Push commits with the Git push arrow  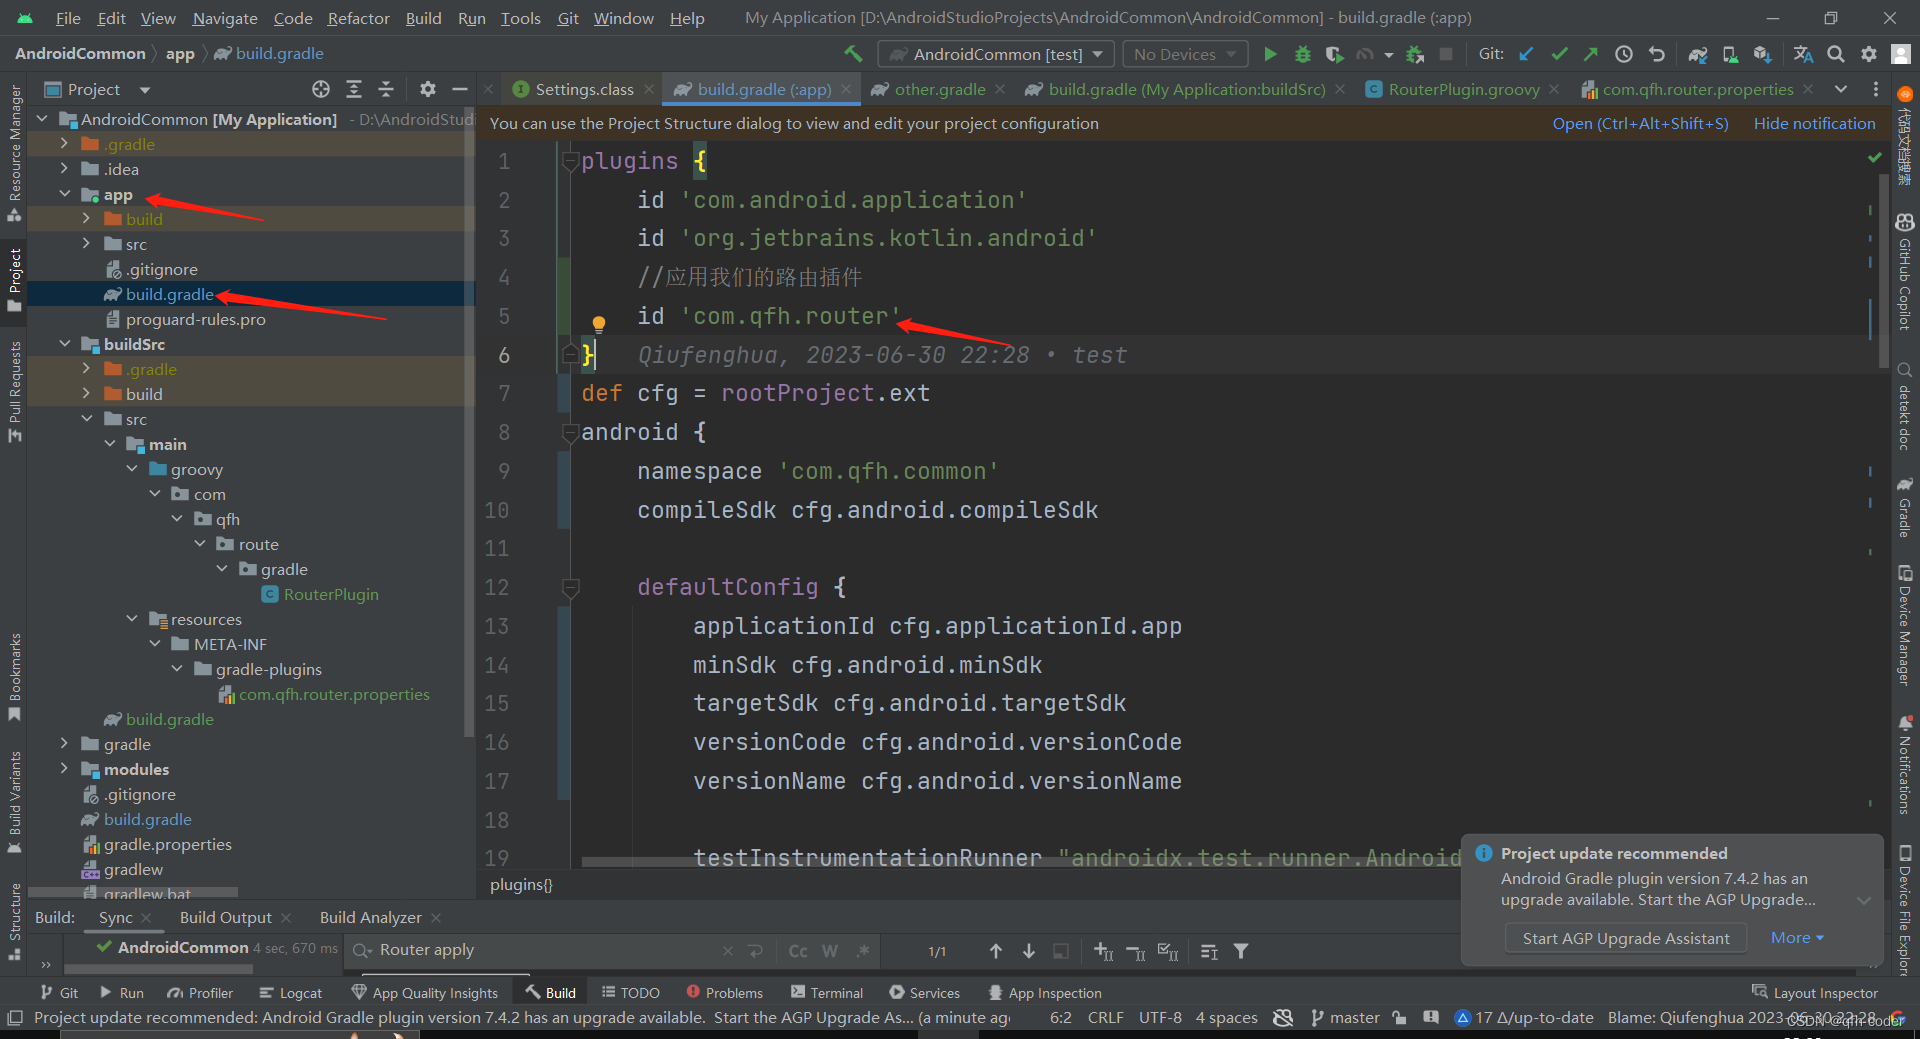tap(1591, 54)
